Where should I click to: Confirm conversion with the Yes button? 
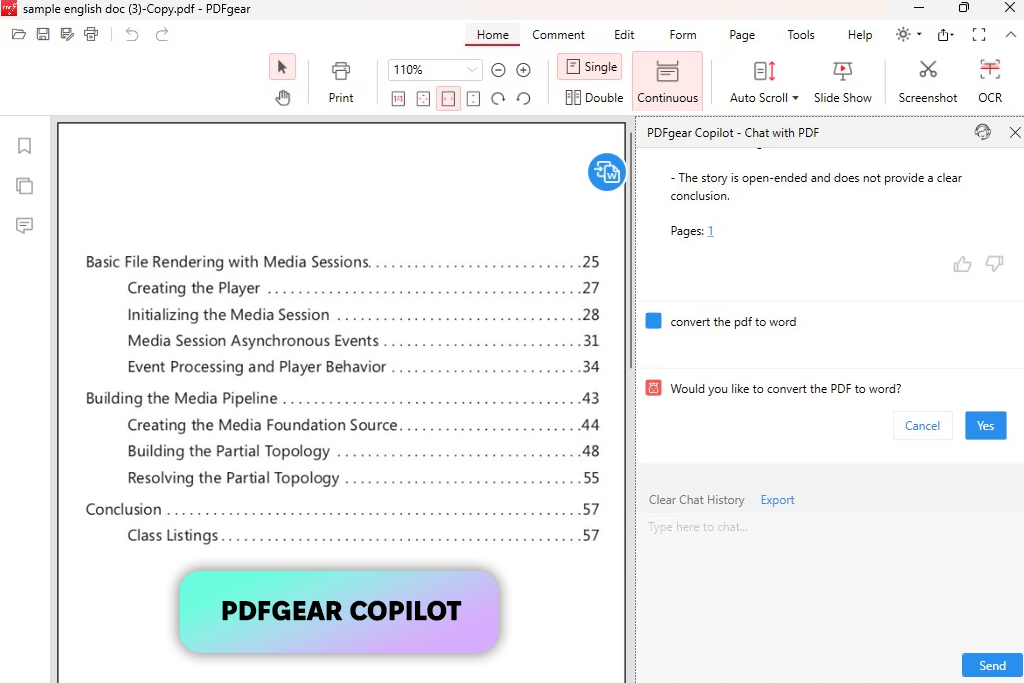point(985,426)
